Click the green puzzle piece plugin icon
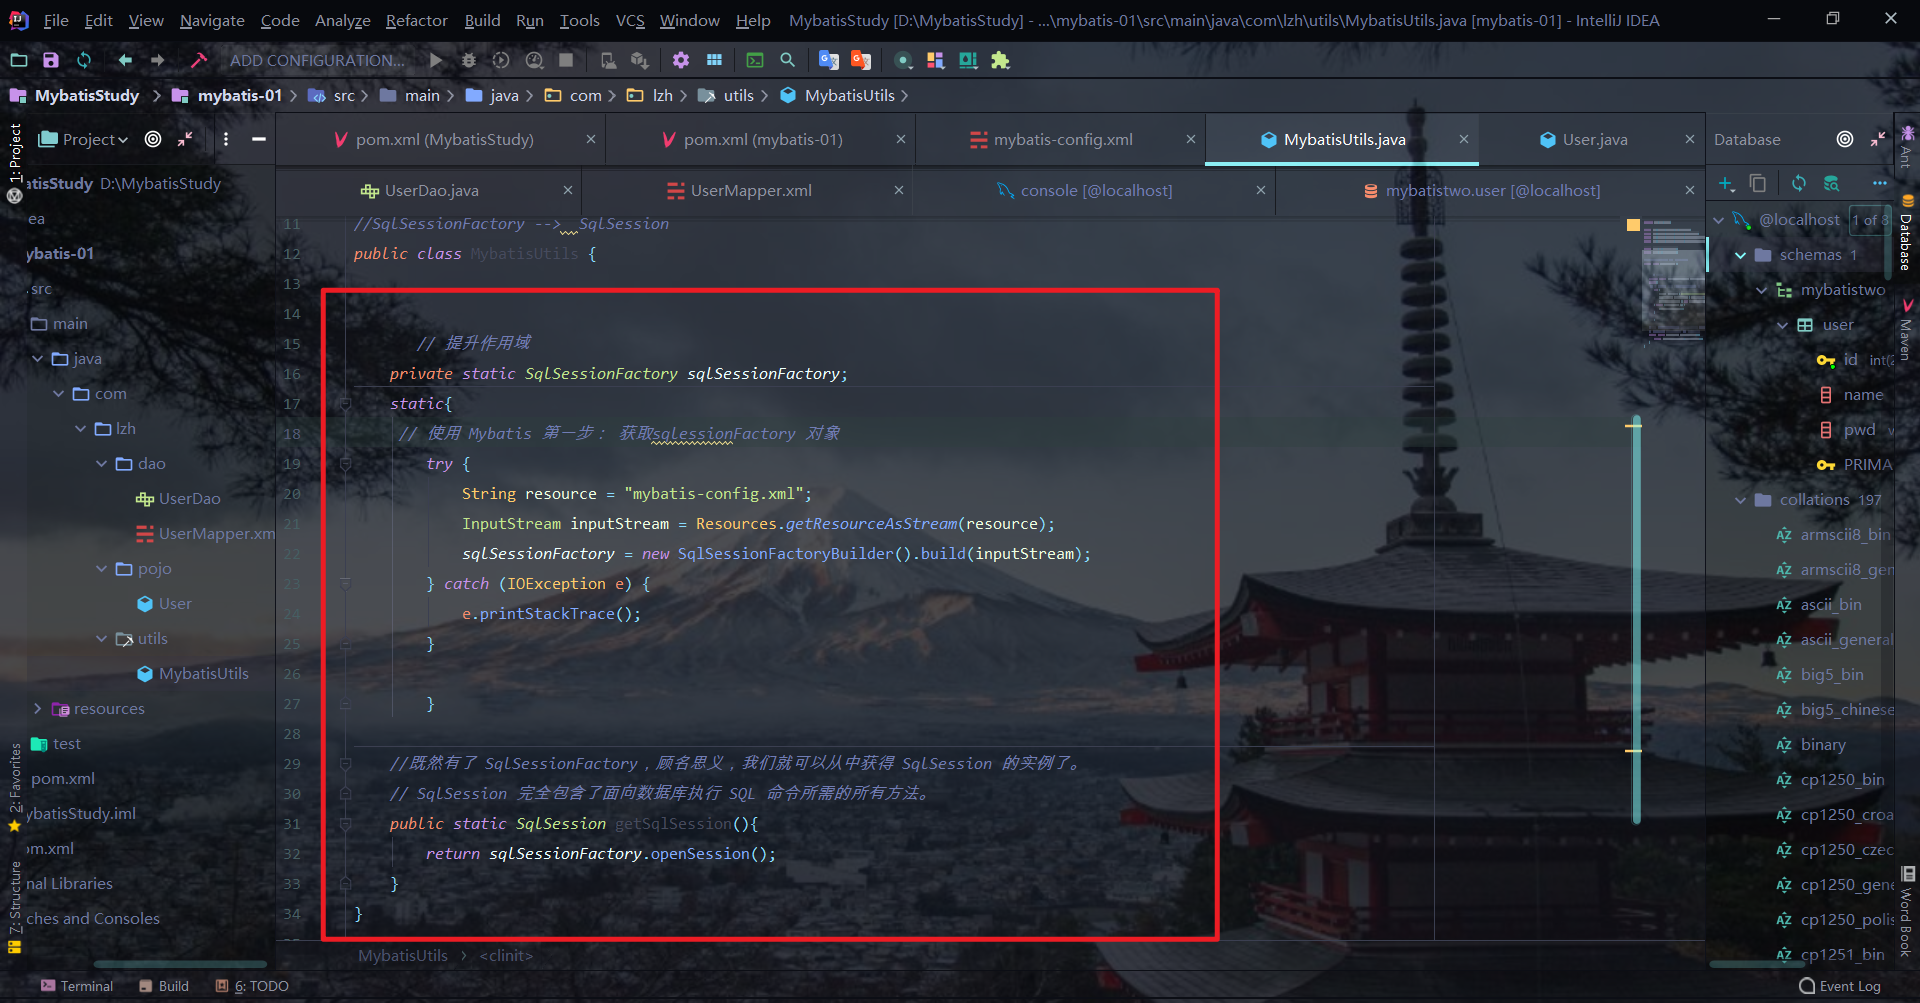The width and height of the screenshot is (1920, 1003). tap(1000, 60)
